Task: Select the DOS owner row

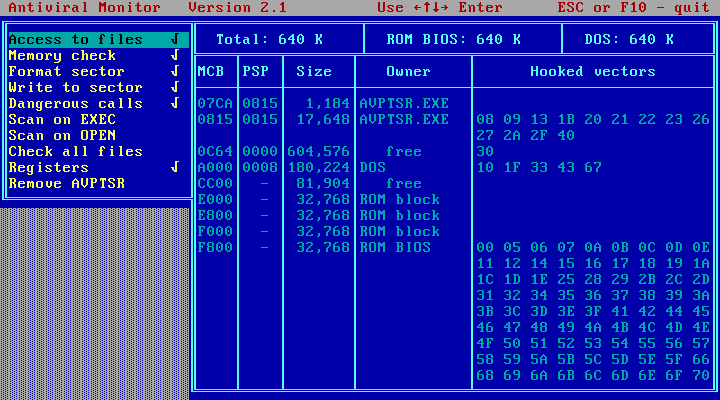Action: (373, 168)
